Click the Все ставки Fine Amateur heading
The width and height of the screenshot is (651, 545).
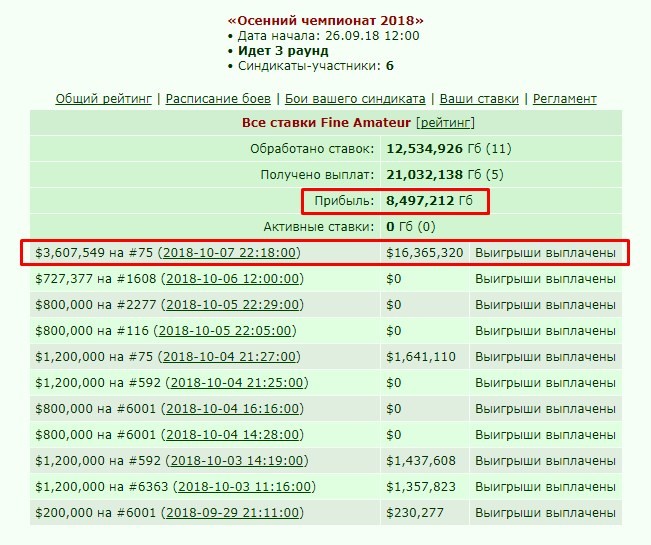[326, 123]
